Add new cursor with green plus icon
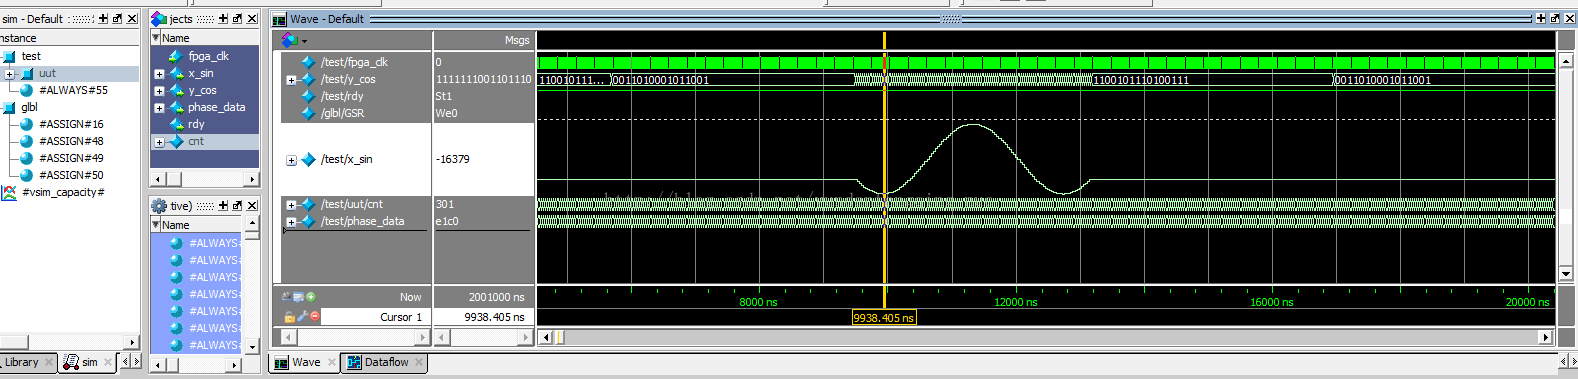 tap(311, 297)
